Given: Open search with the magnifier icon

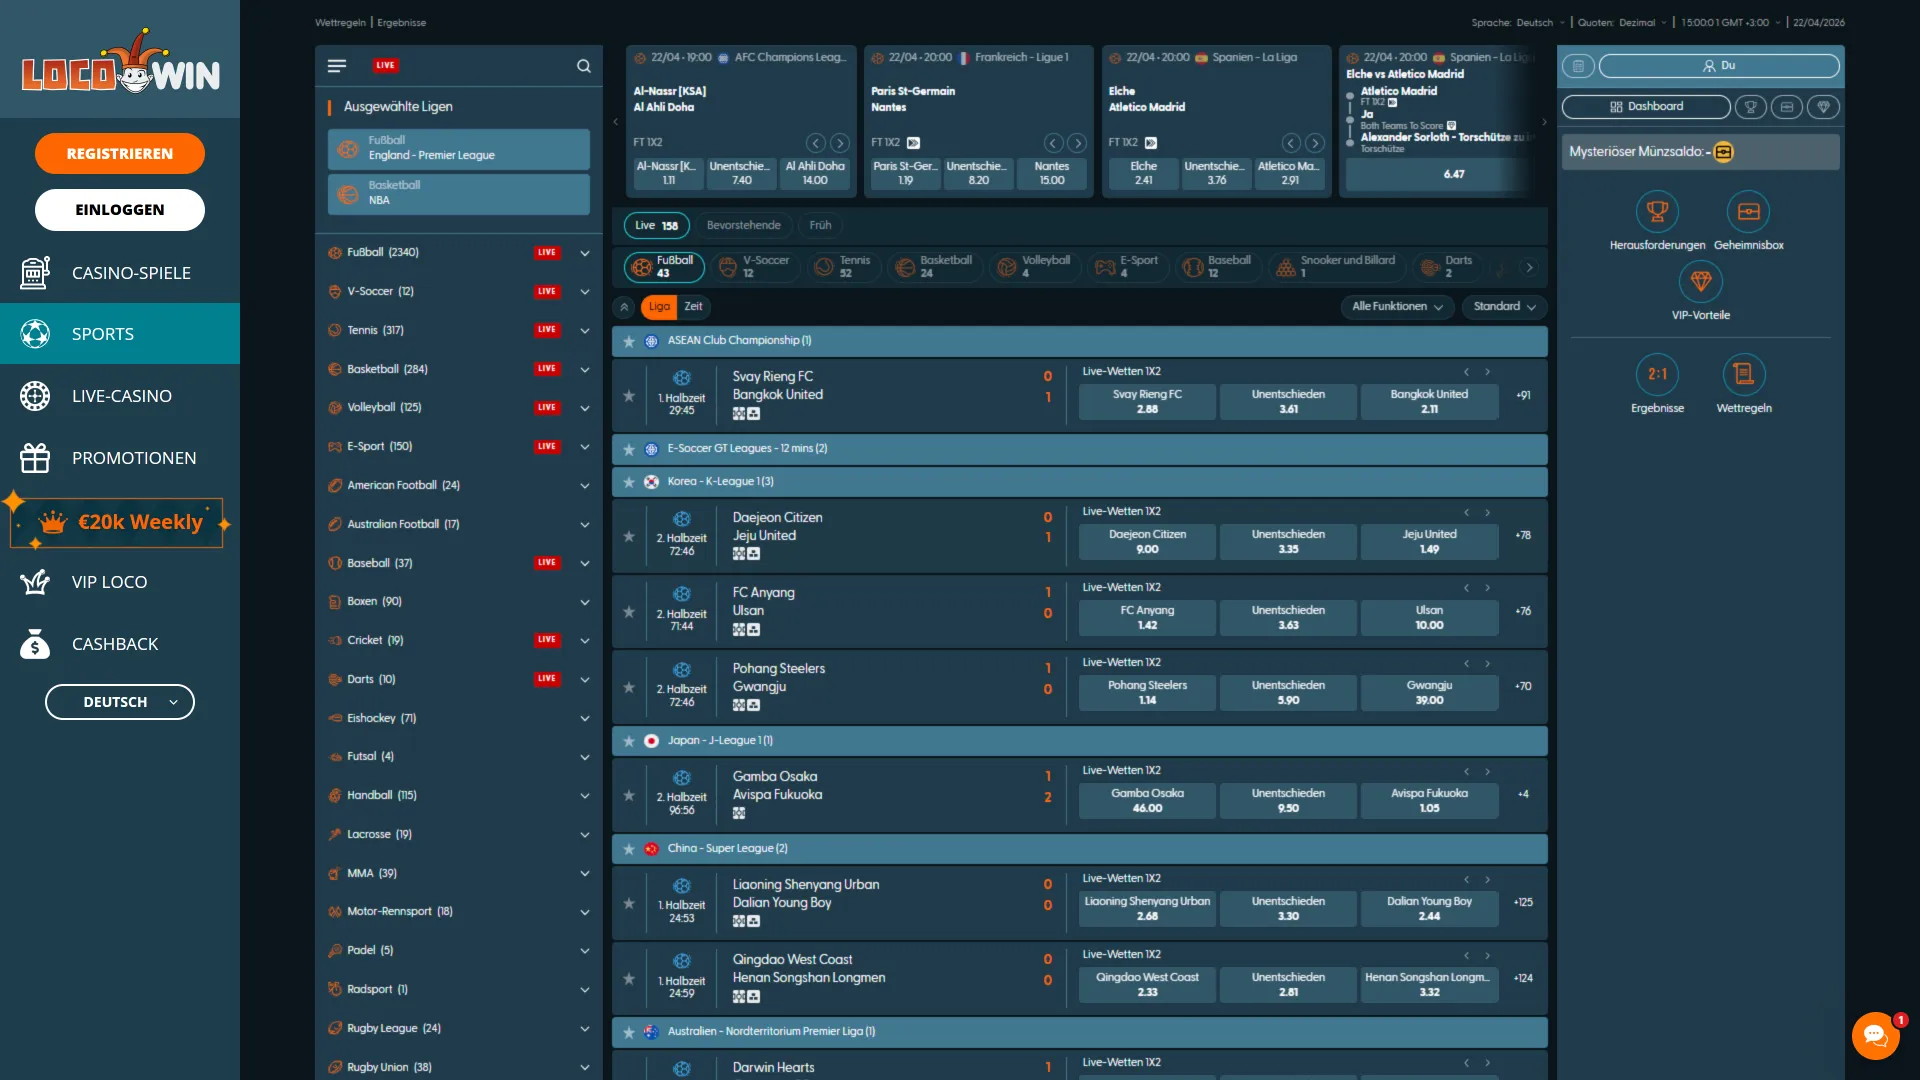Looking at the screenshot, I should [584, 66].
